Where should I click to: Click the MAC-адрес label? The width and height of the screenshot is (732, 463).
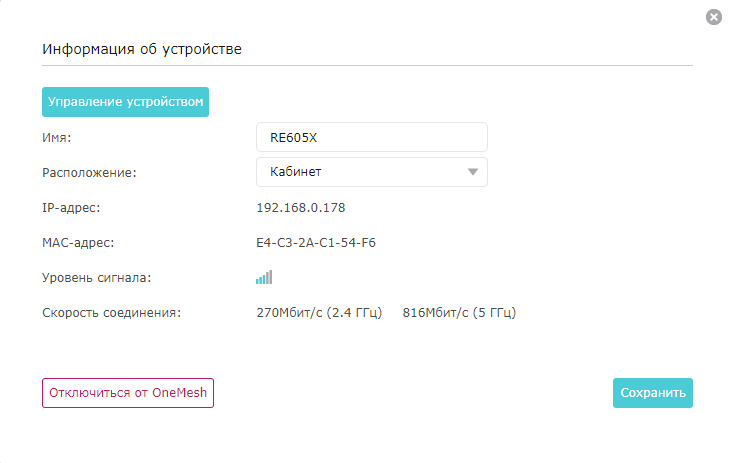tap(78, 243)
